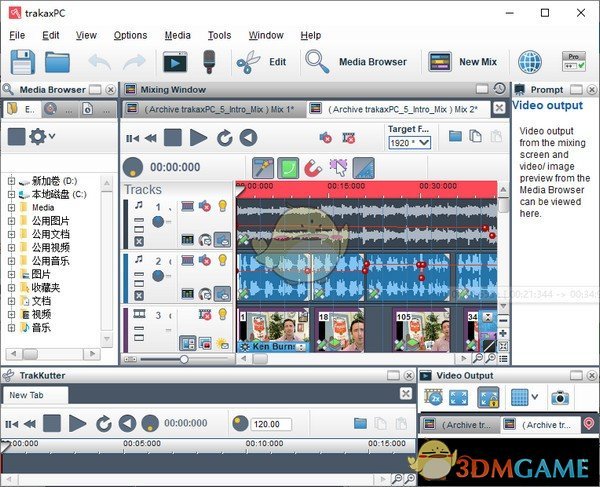Screen dimensions: 600x487
Task: Click the Ken Burns video clip thumbnail
Action: [x=273, y=330]
